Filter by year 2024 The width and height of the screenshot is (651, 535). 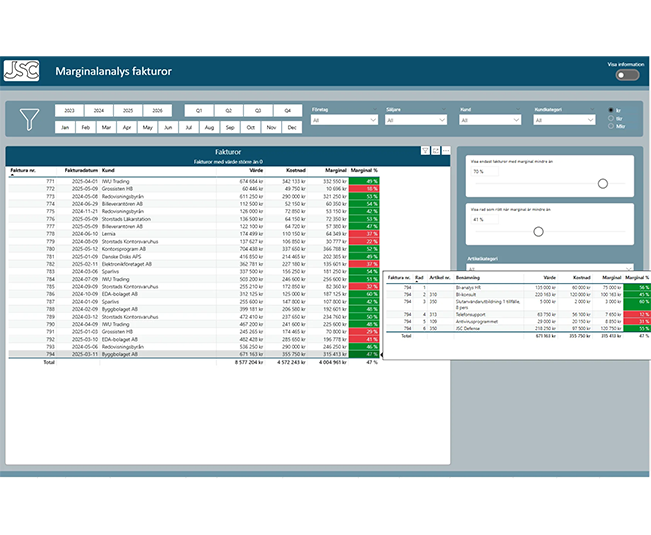click(99, 110)
